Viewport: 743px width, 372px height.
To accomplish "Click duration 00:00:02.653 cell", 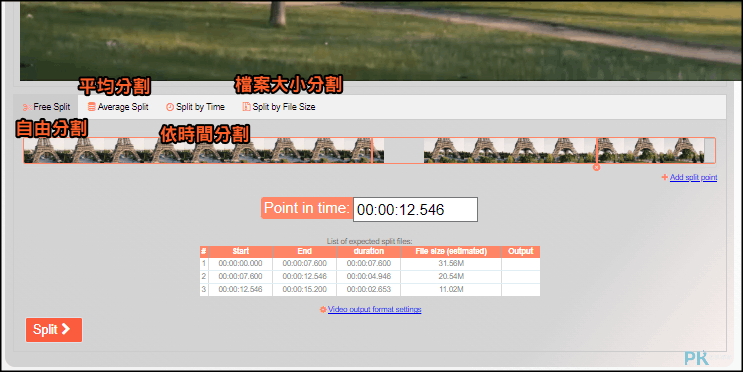I will coord(369,289).
